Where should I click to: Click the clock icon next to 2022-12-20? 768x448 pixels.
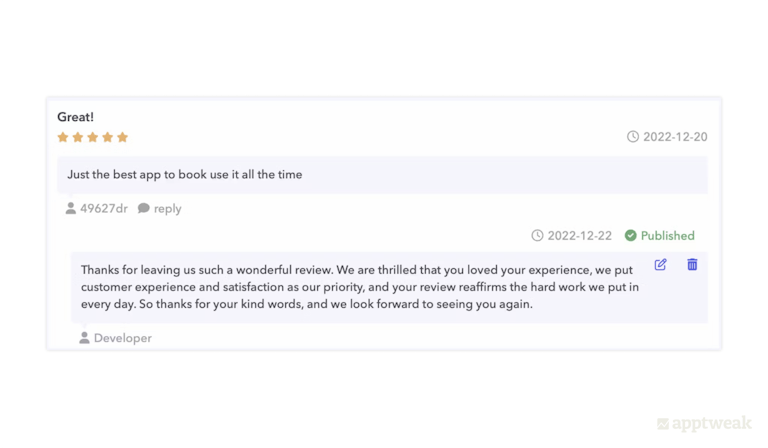633,137
